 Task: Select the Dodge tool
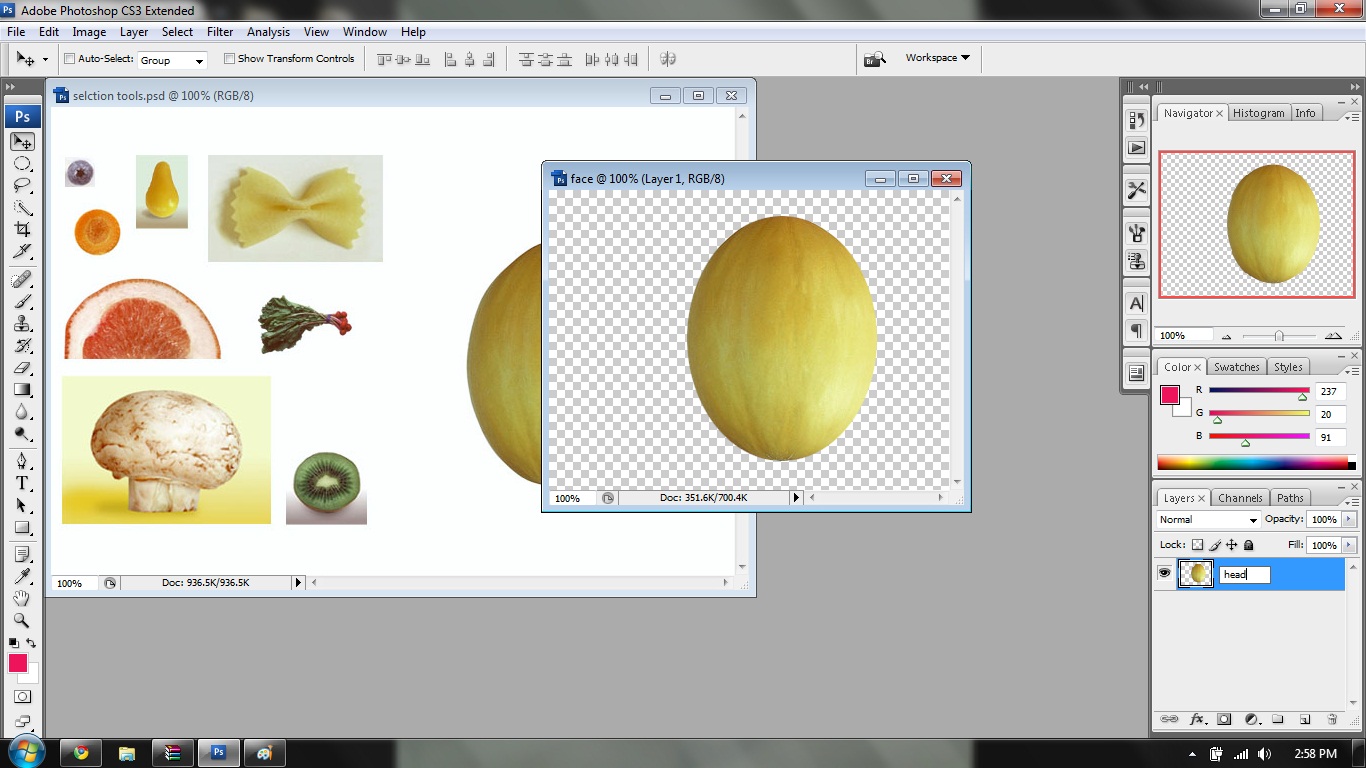coord(22,433)
